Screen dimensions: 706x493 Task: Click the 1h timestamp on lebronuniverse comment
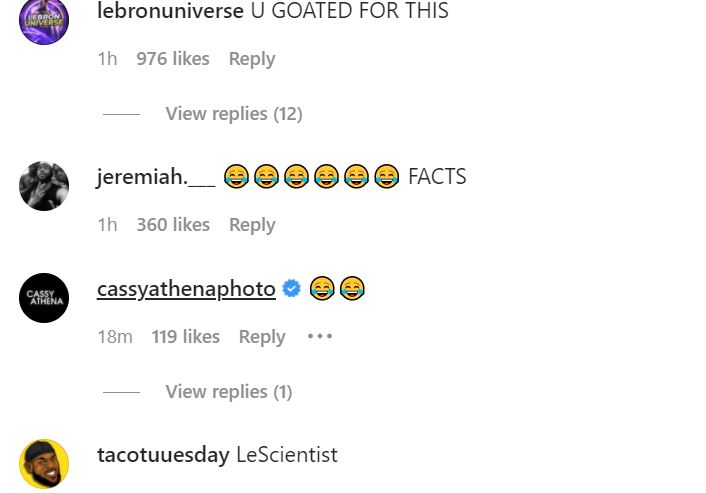[107, 59]
